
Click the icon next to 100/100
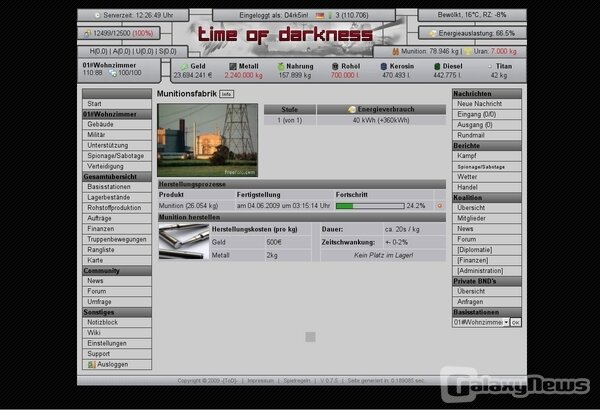113,73
